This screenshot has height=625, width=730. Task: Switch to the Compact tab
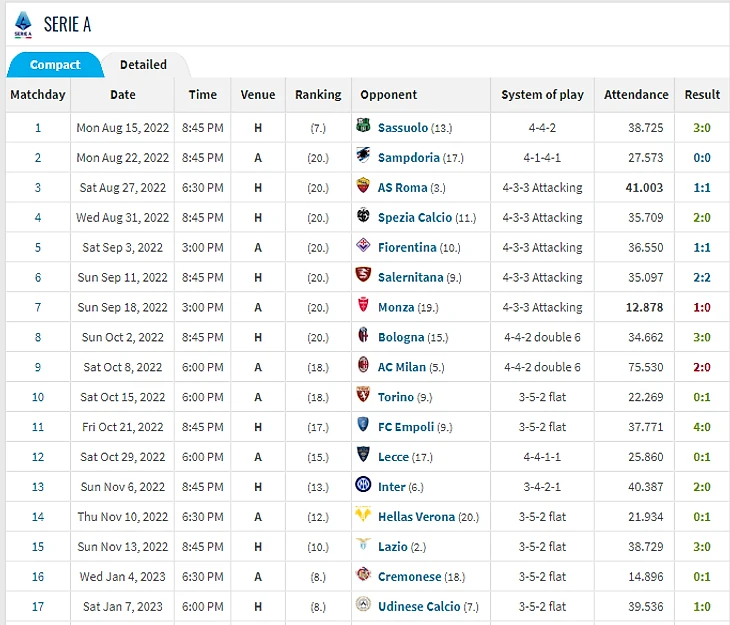click(x=55, y=65)
